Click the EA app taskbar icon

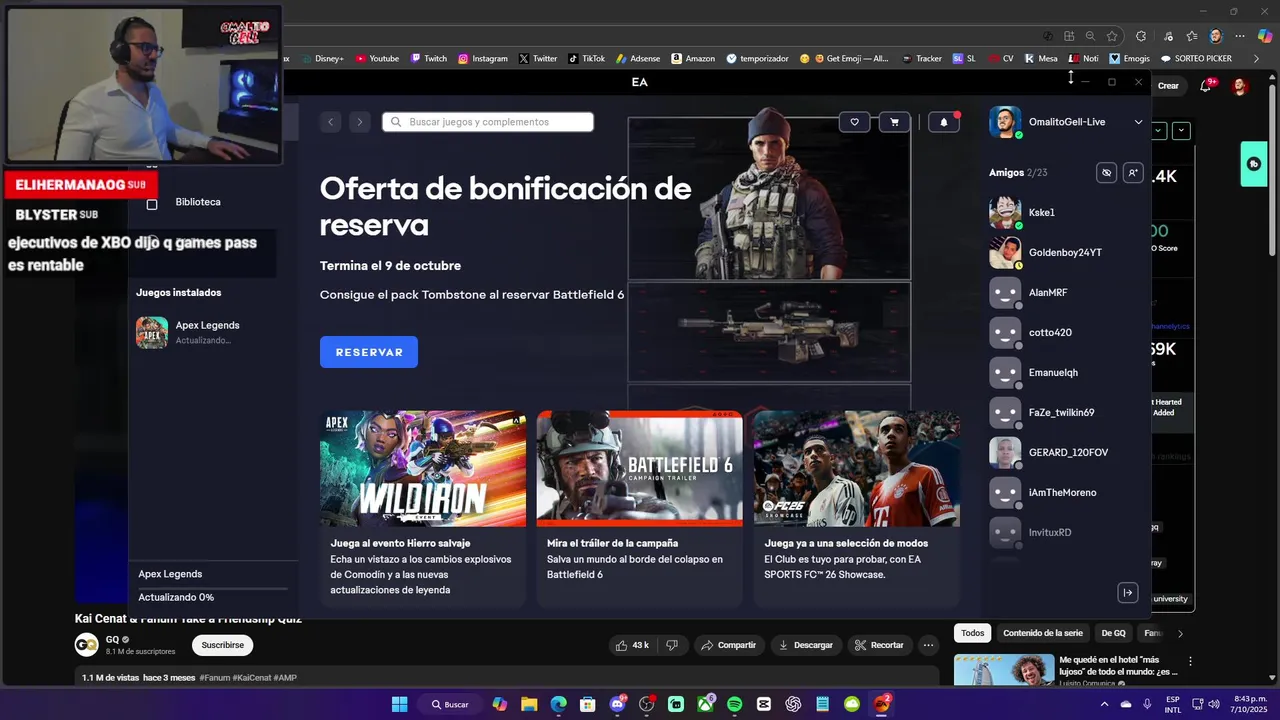tap(882, 704)
